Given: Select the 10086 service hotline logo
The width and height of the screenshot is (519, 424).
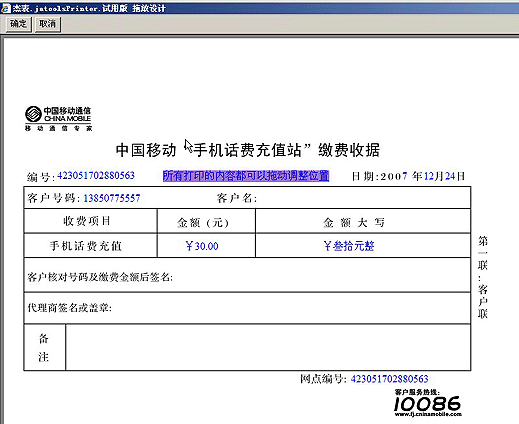Looking at the screenshot, I should (x=428, y=403).
